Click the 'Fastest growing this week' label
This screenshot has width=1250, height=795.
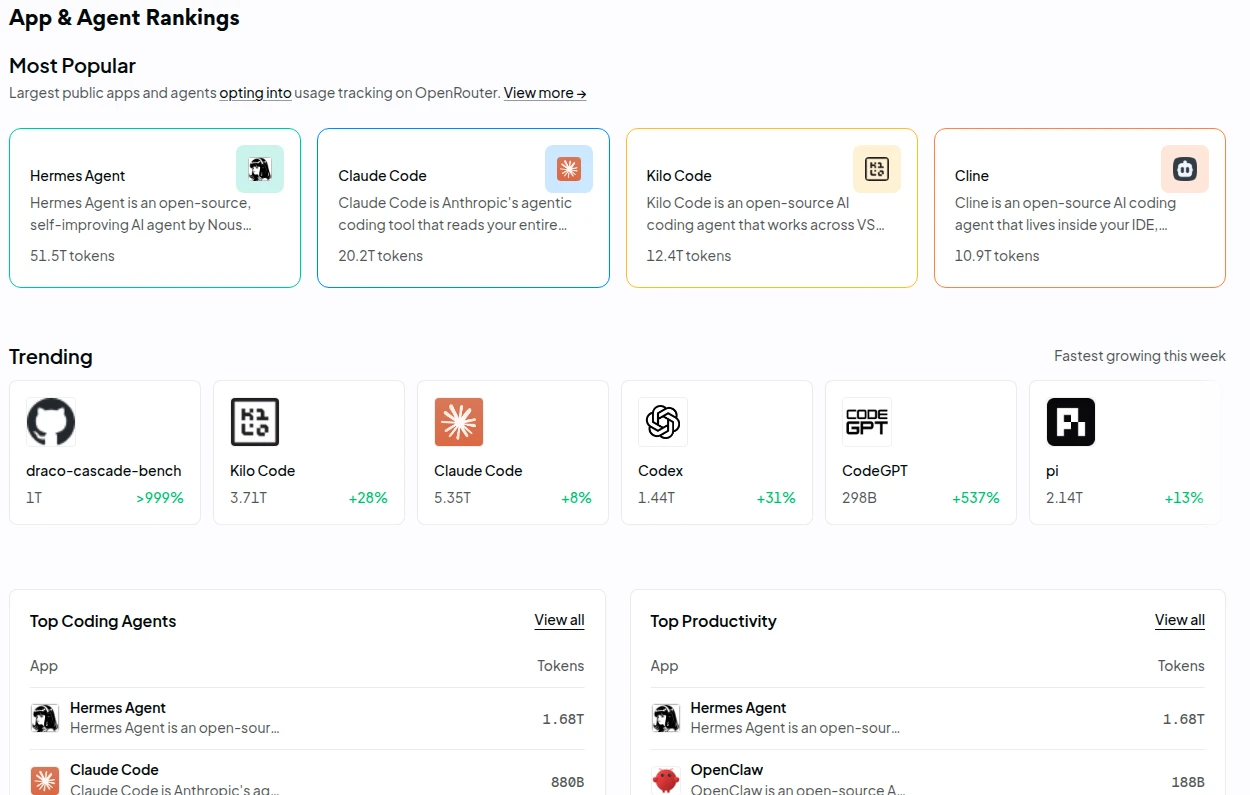click(1140, 356)
